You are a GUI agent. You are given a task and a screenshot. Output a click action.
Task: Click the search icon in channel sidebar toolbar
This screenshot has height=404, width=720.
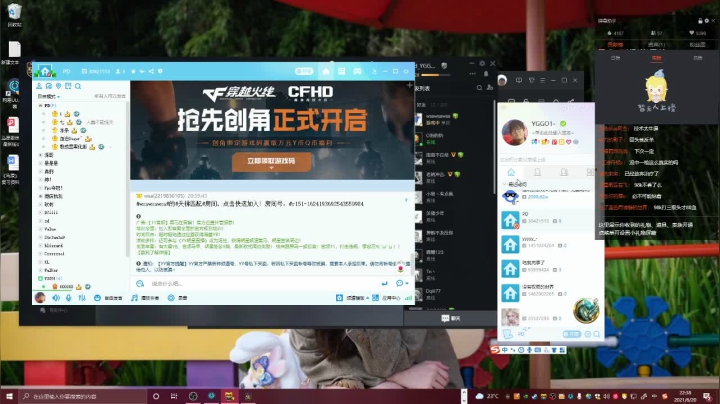tap(78, 86)
